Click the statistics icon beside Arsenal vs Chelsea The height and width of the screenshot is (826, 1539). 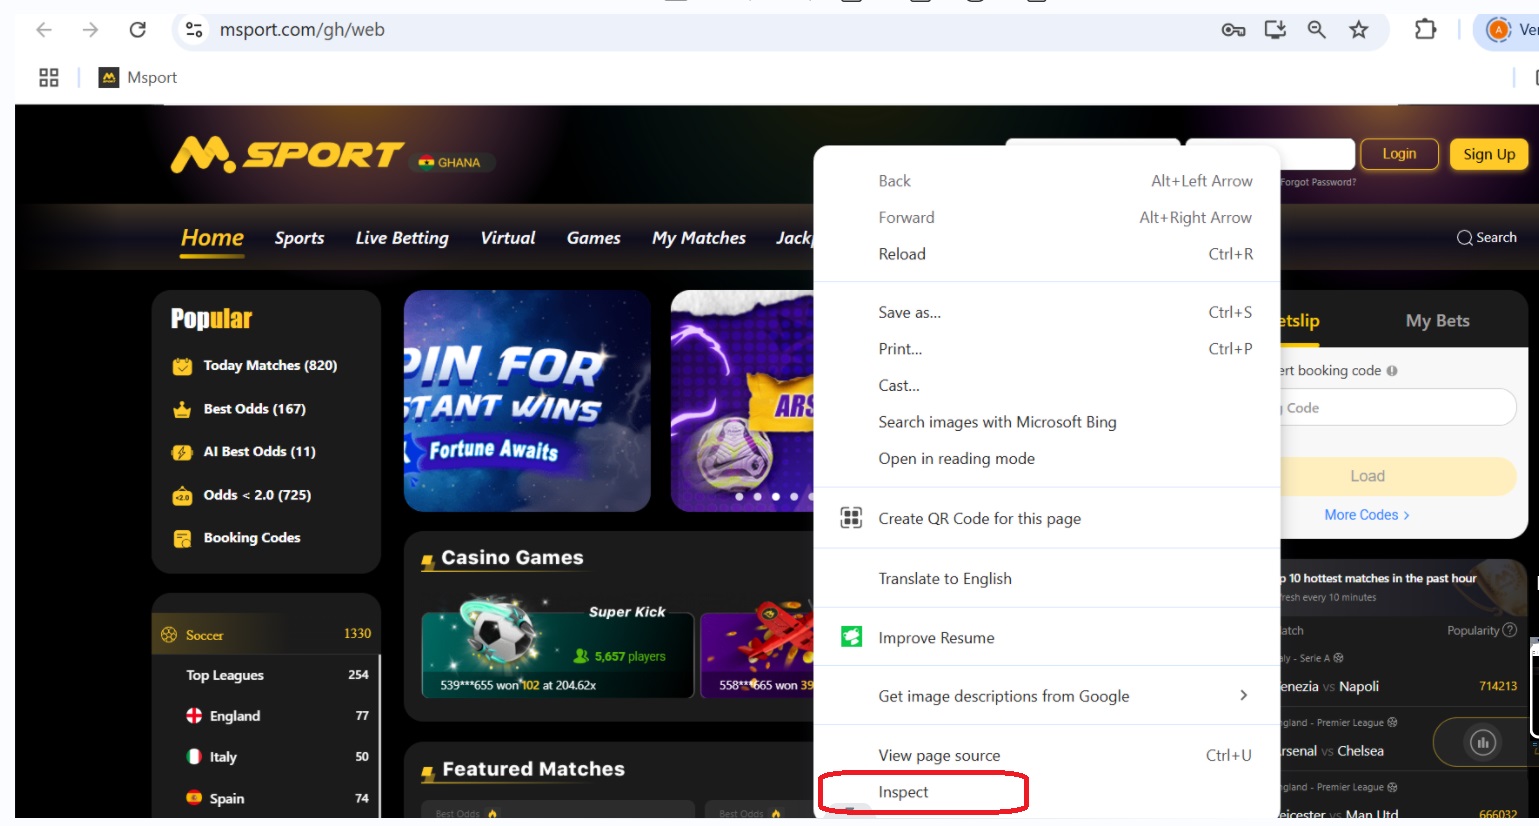[x=1482, y=742]
